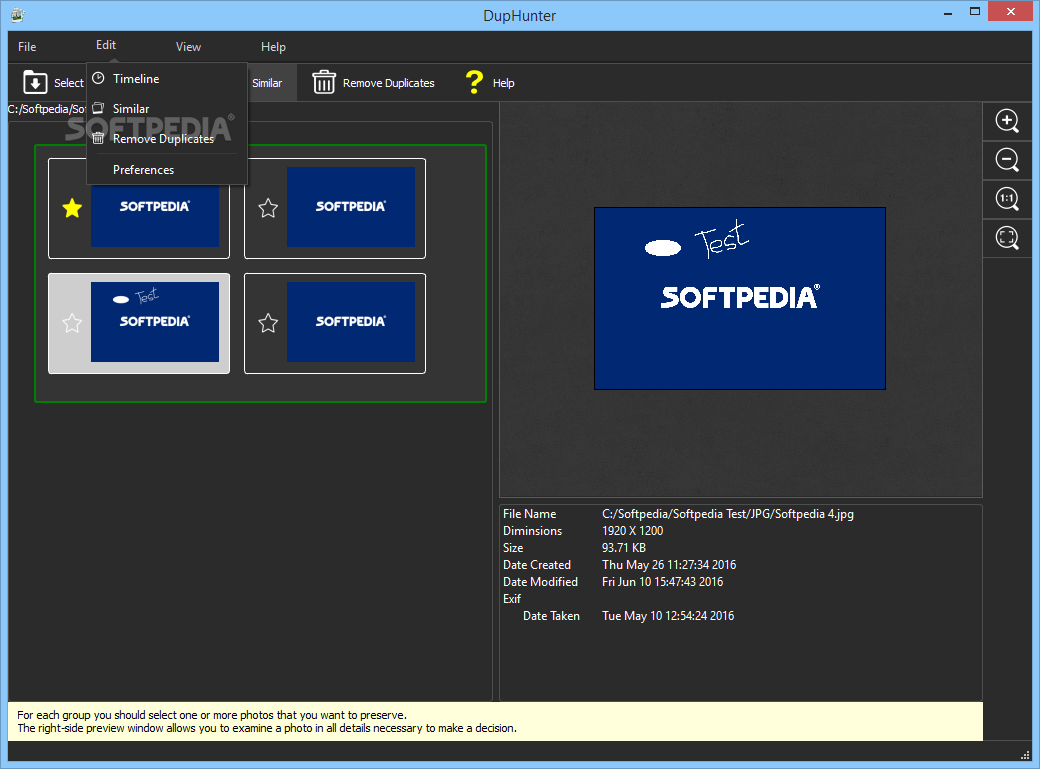Screen dimensions: 1040x769
Task: Close the DupHunter window
Action: [x=1010, y=11]
